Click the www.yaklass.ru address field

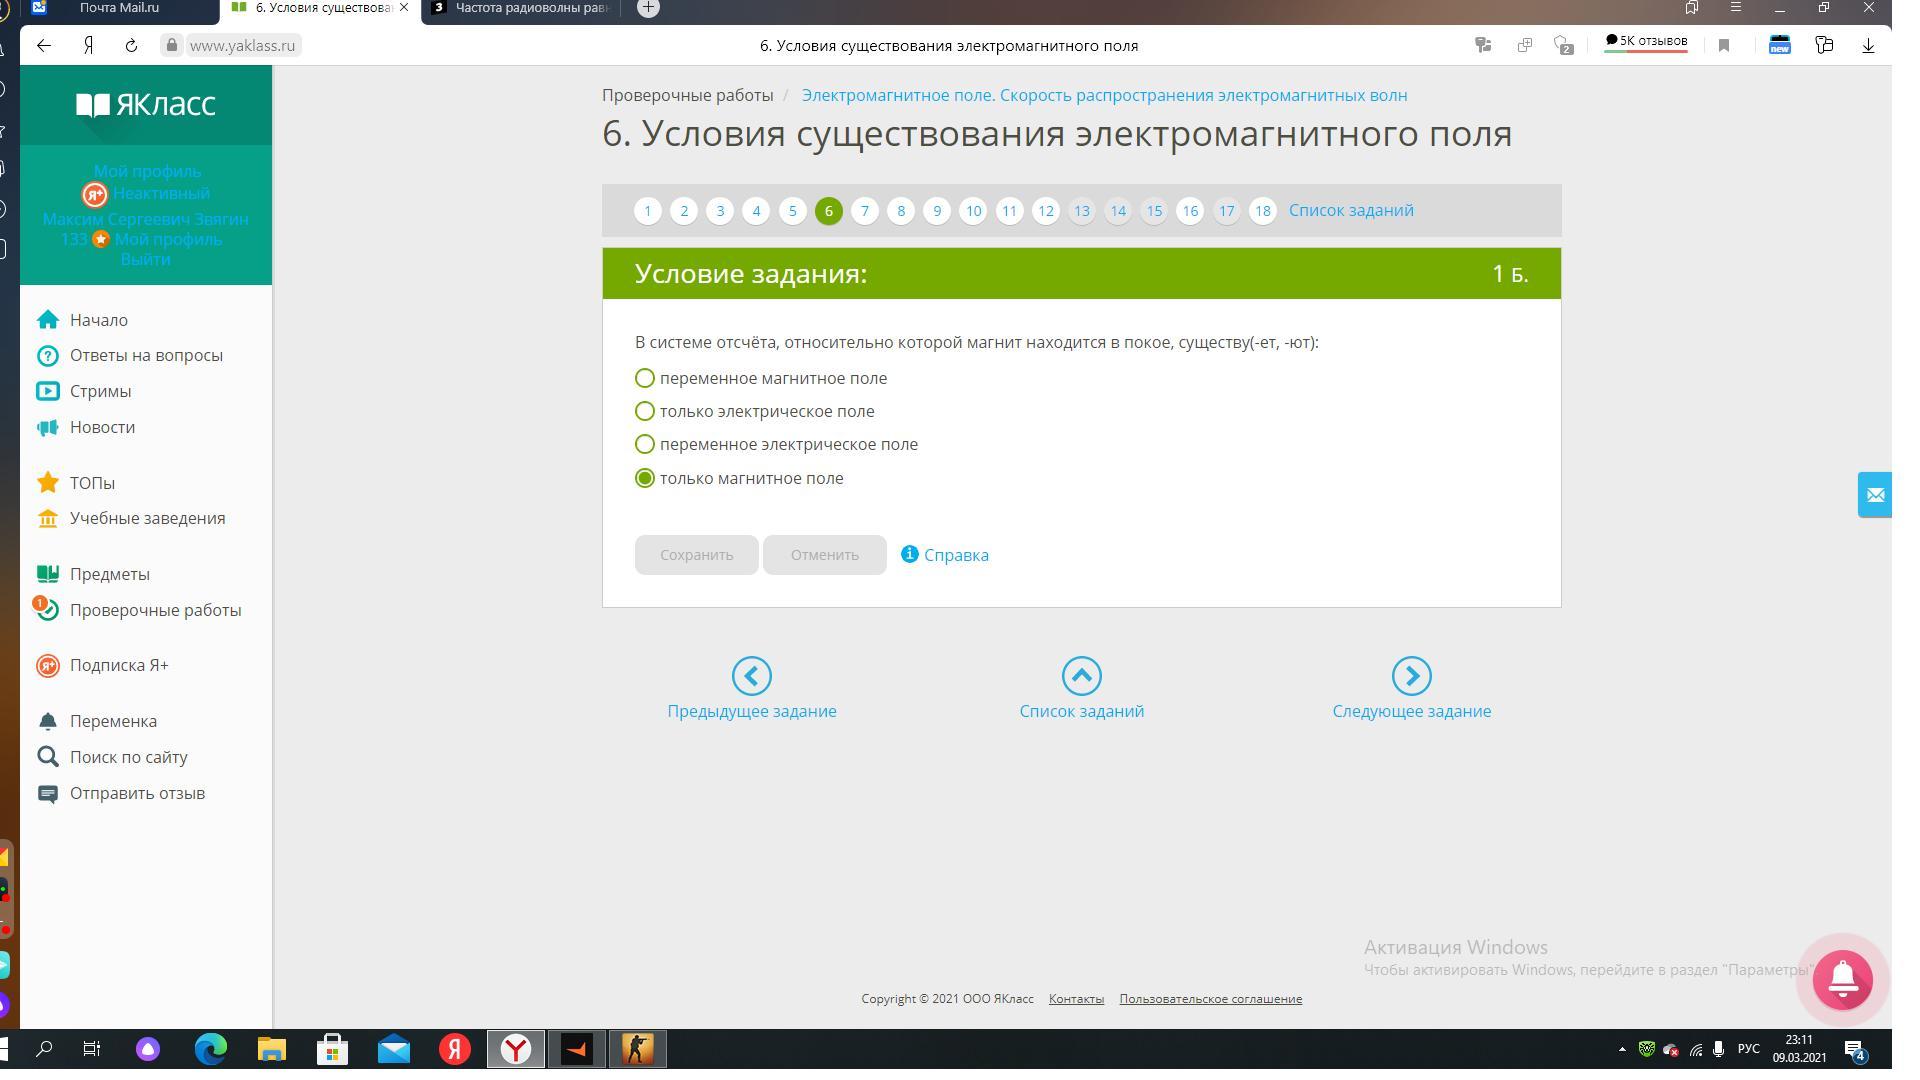coord(241,46)
